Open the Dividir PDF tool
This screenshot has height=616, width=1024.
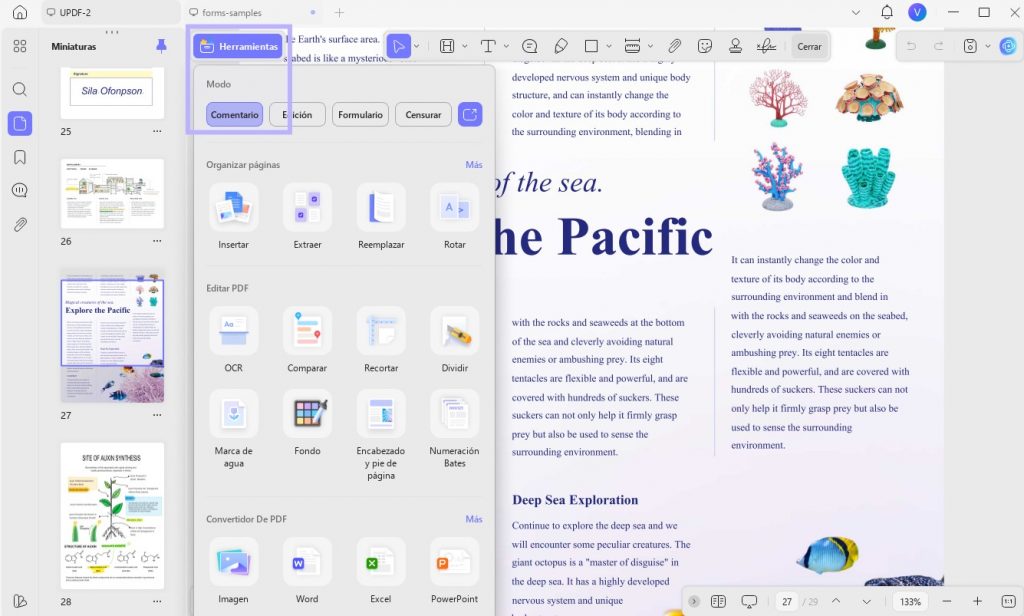click(455, 341)
